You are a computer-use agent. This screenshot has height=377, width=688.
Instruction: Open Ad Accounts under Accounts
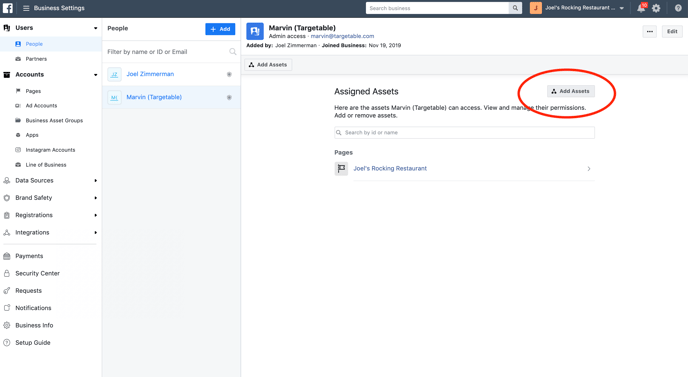(x=41, y=106)
